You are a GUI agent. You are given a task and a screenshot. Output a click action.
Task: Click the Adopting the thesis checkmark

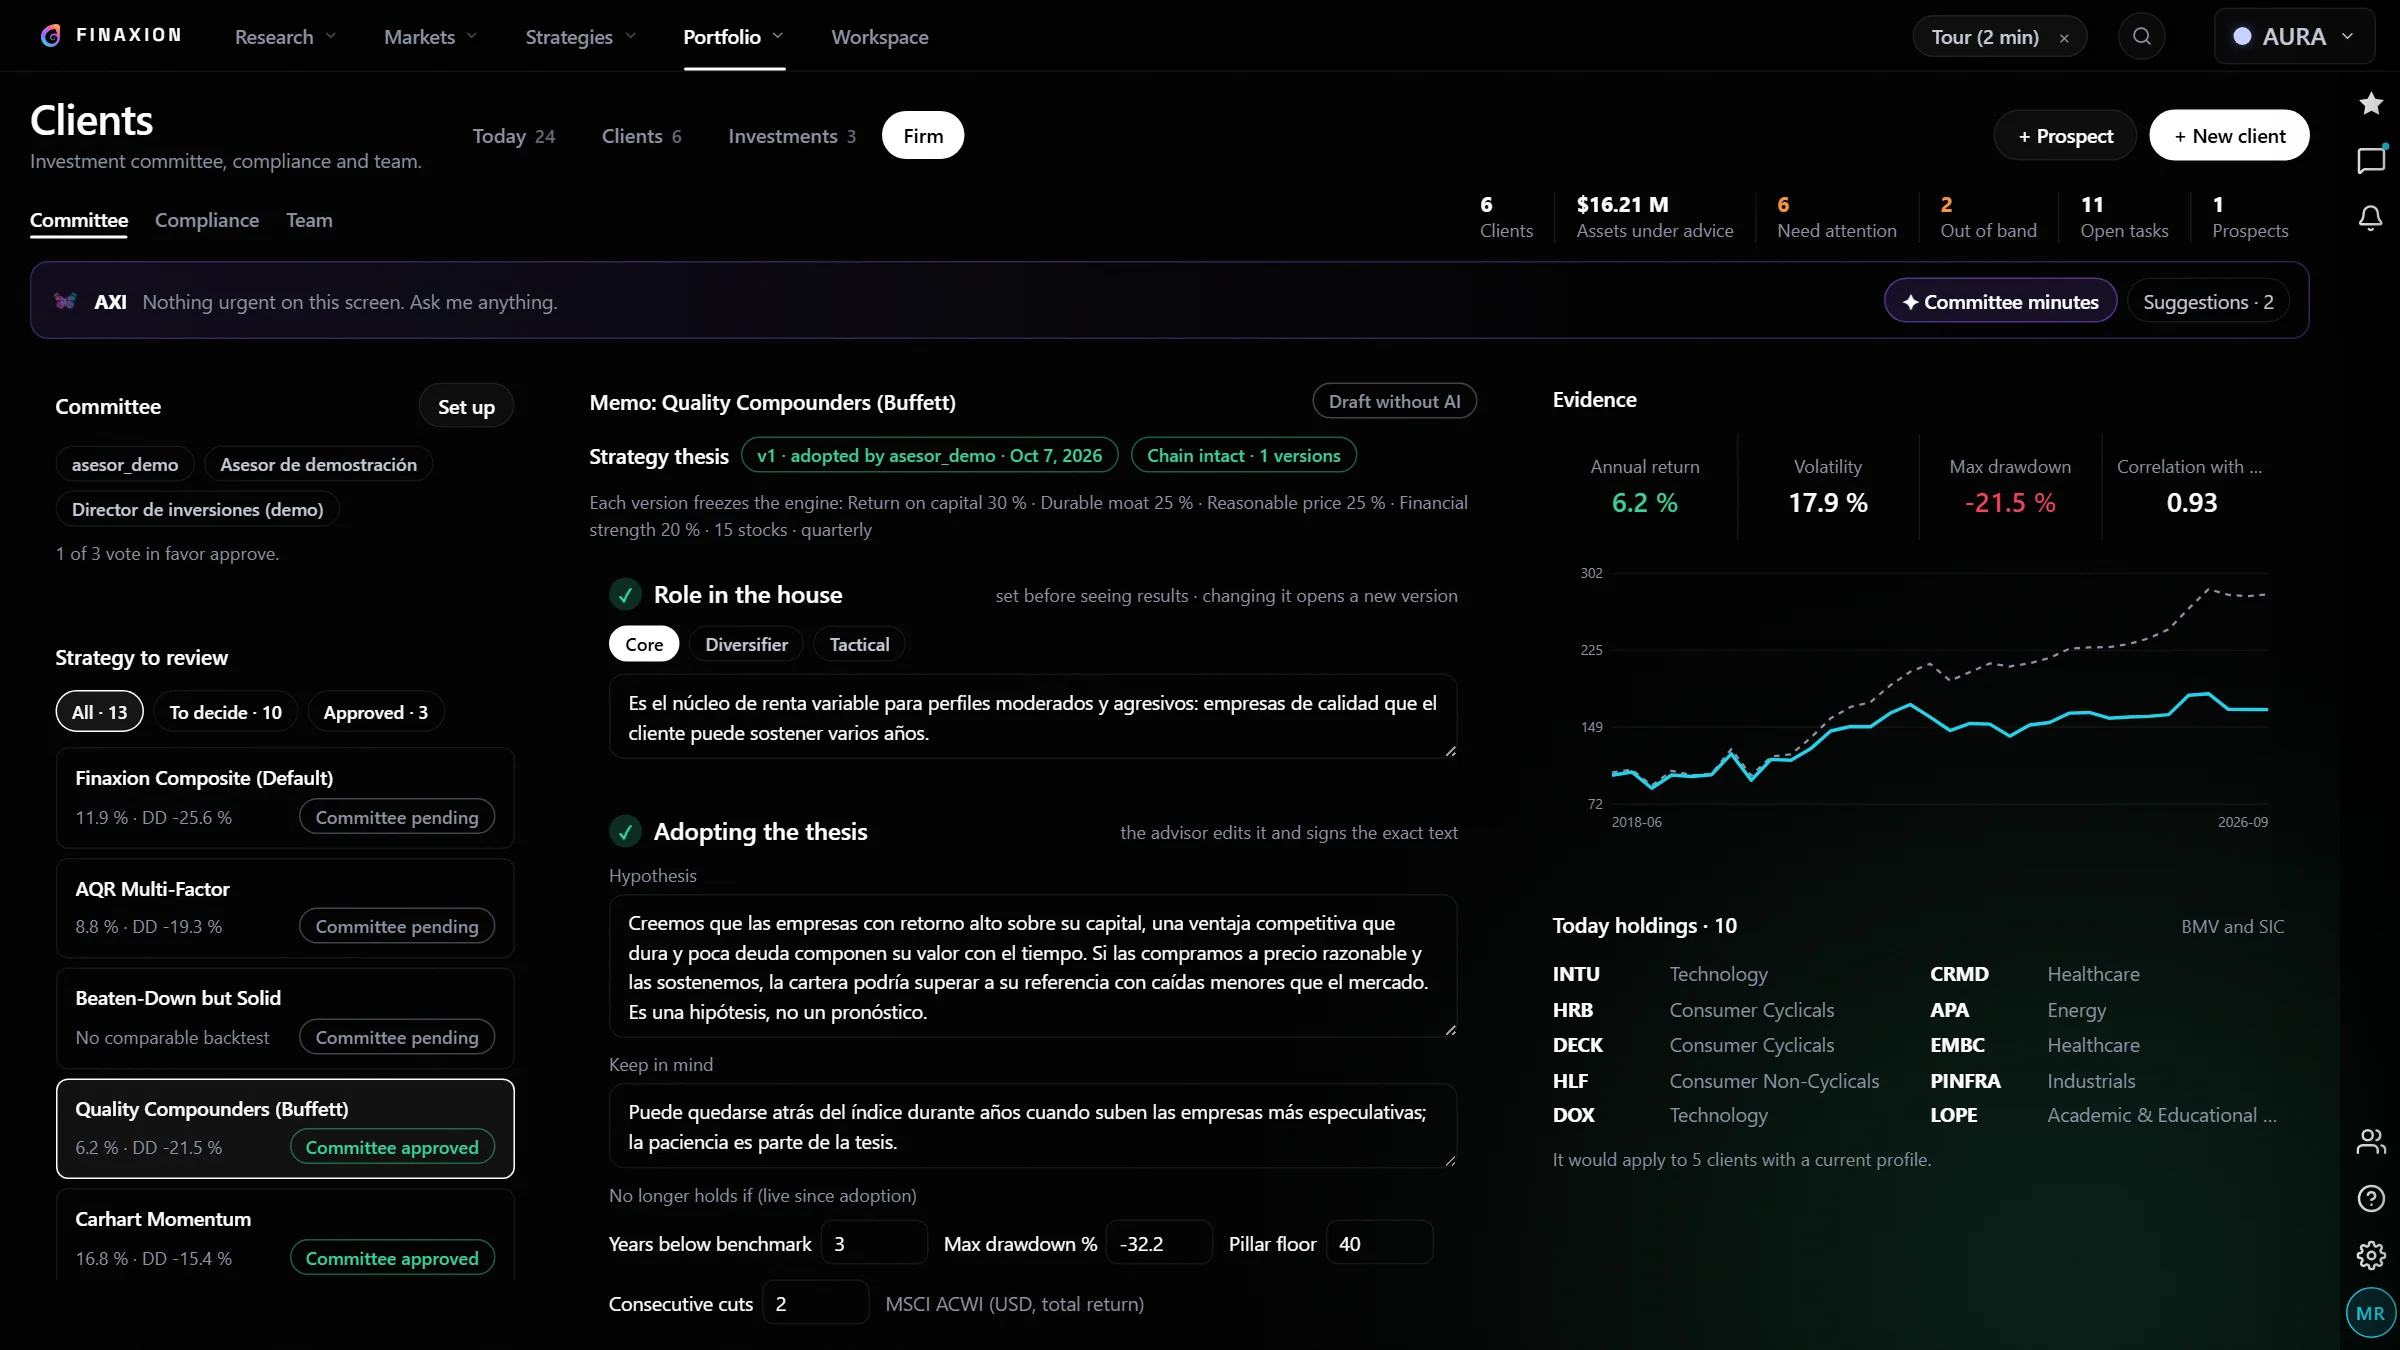point(625,831)
